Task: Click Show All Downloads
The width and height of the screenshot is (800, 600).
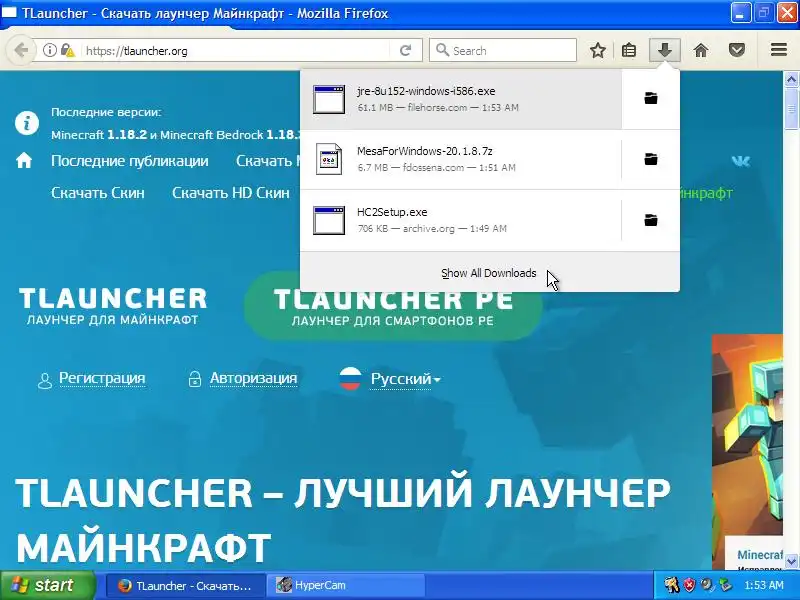Action: [x=489, y=273]
